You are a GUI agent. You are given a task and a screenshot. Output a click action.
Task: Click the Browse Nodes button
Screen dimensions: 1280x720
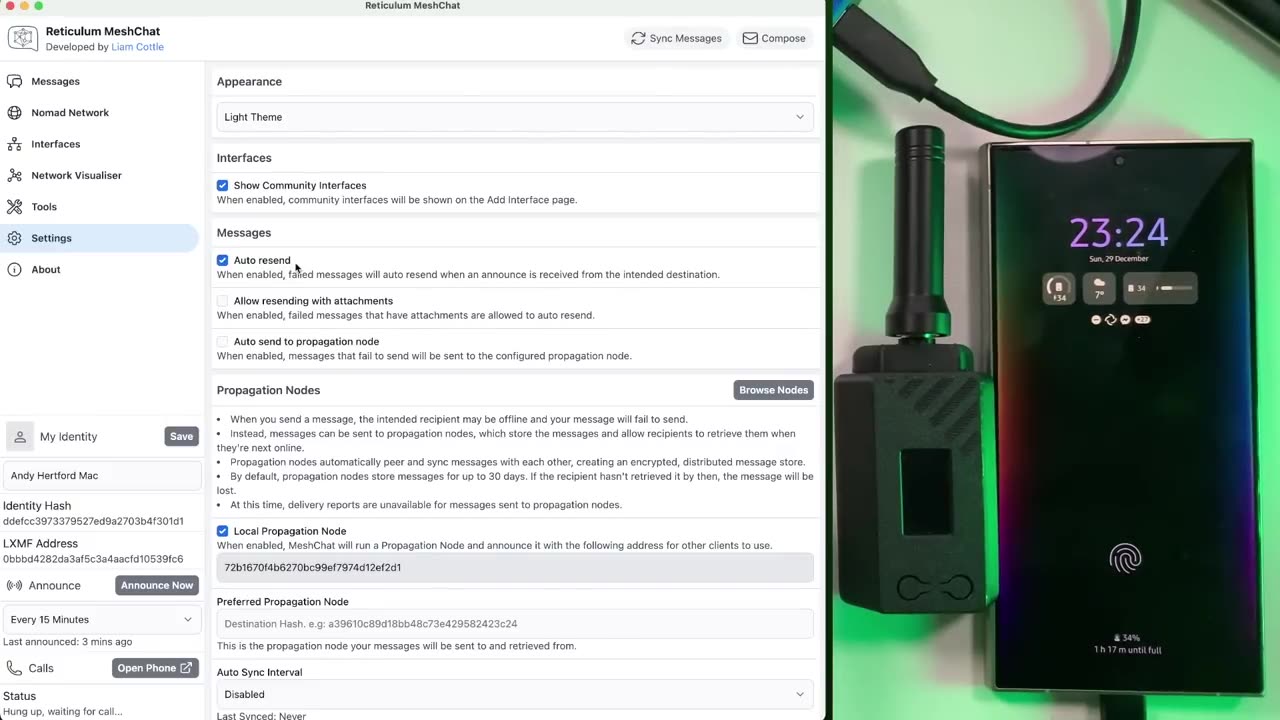coord(773,390)
